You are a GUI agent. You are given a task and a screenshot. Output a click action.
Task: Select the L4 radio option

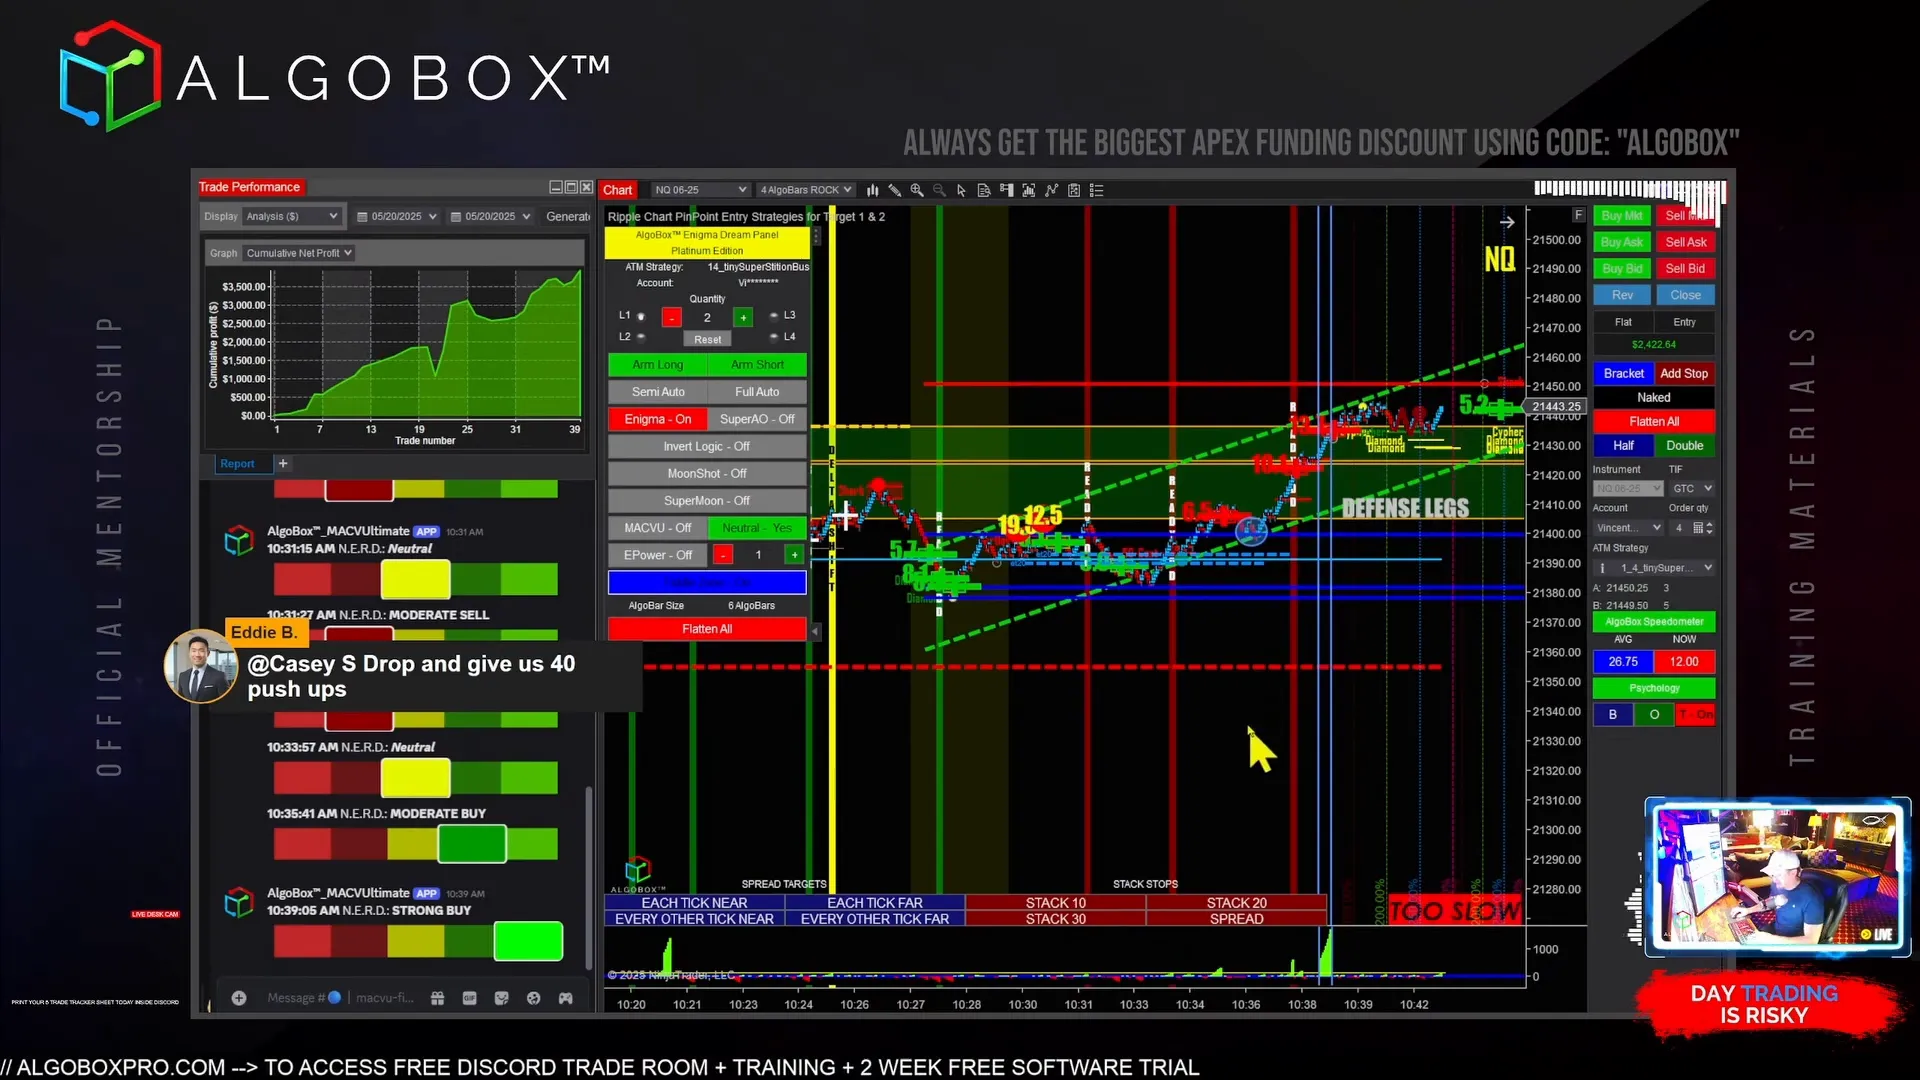773,337
